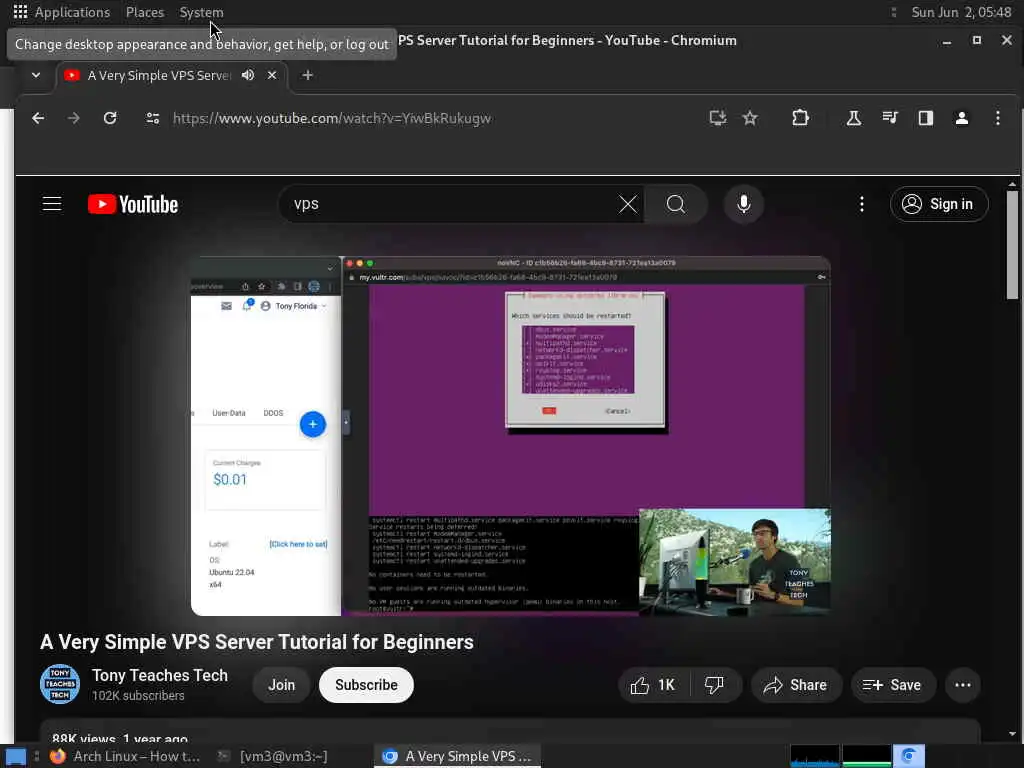Select the A Very Simple VPS Server tab
This screenshot has width=1024, height=768.
tap(159, 75)
